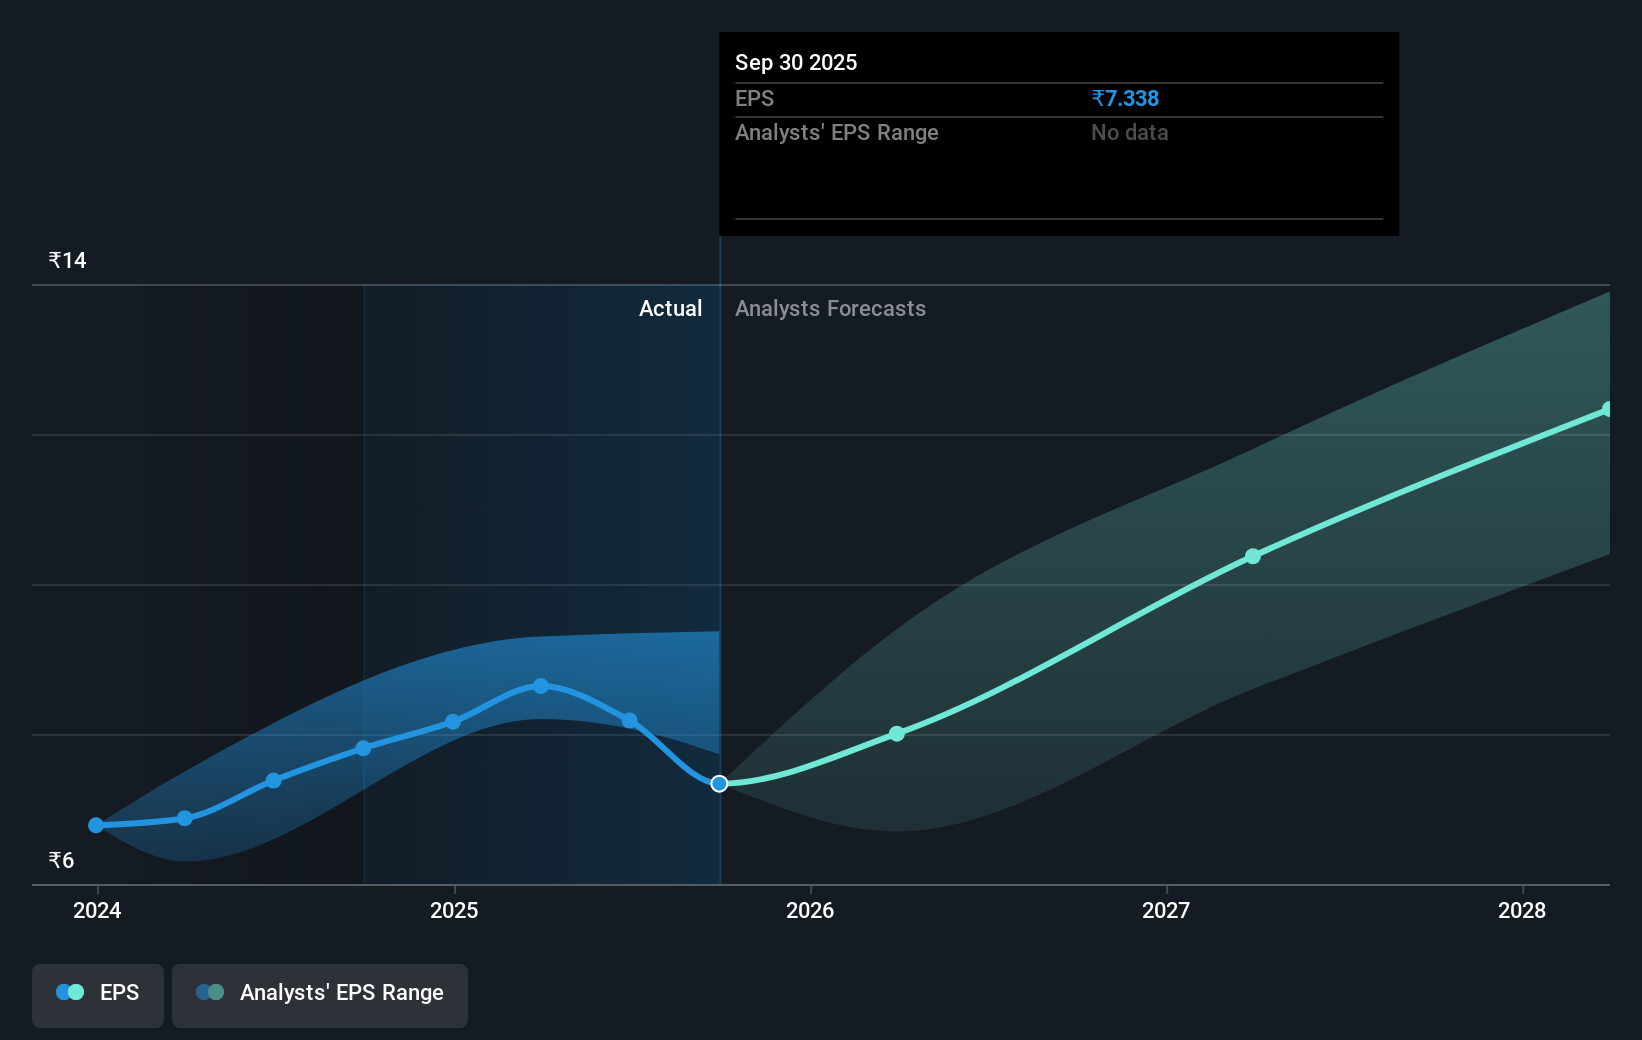Click the Sep 30 2025 tooltip heading
Image resolution: width=1642 pixels, height=1040 pixels.
coord(795,62)
